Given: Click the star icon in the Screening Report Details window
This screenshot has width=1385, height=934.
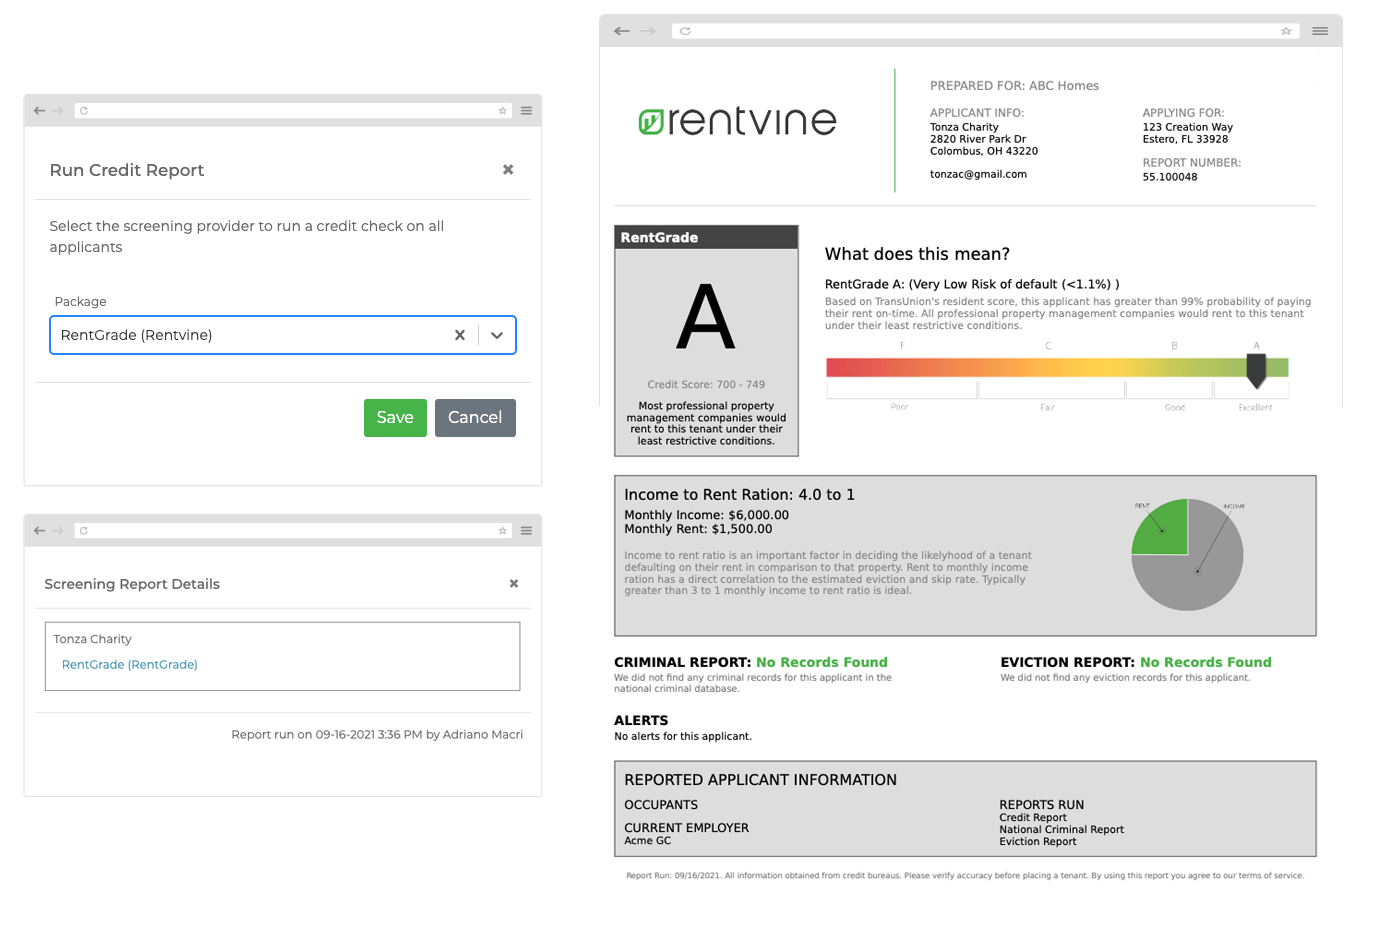Looking at the screenshot, I should 503,530.
